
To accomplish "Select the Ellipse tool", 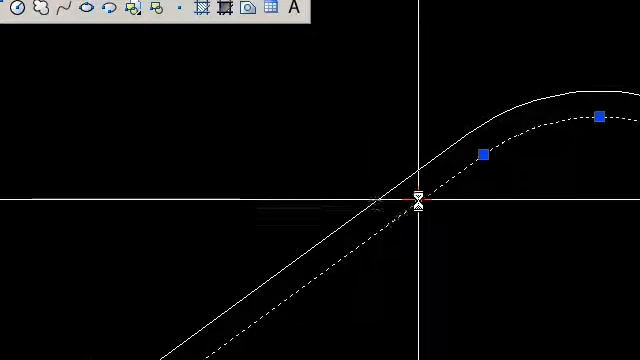I will click(x=87, y=7).
